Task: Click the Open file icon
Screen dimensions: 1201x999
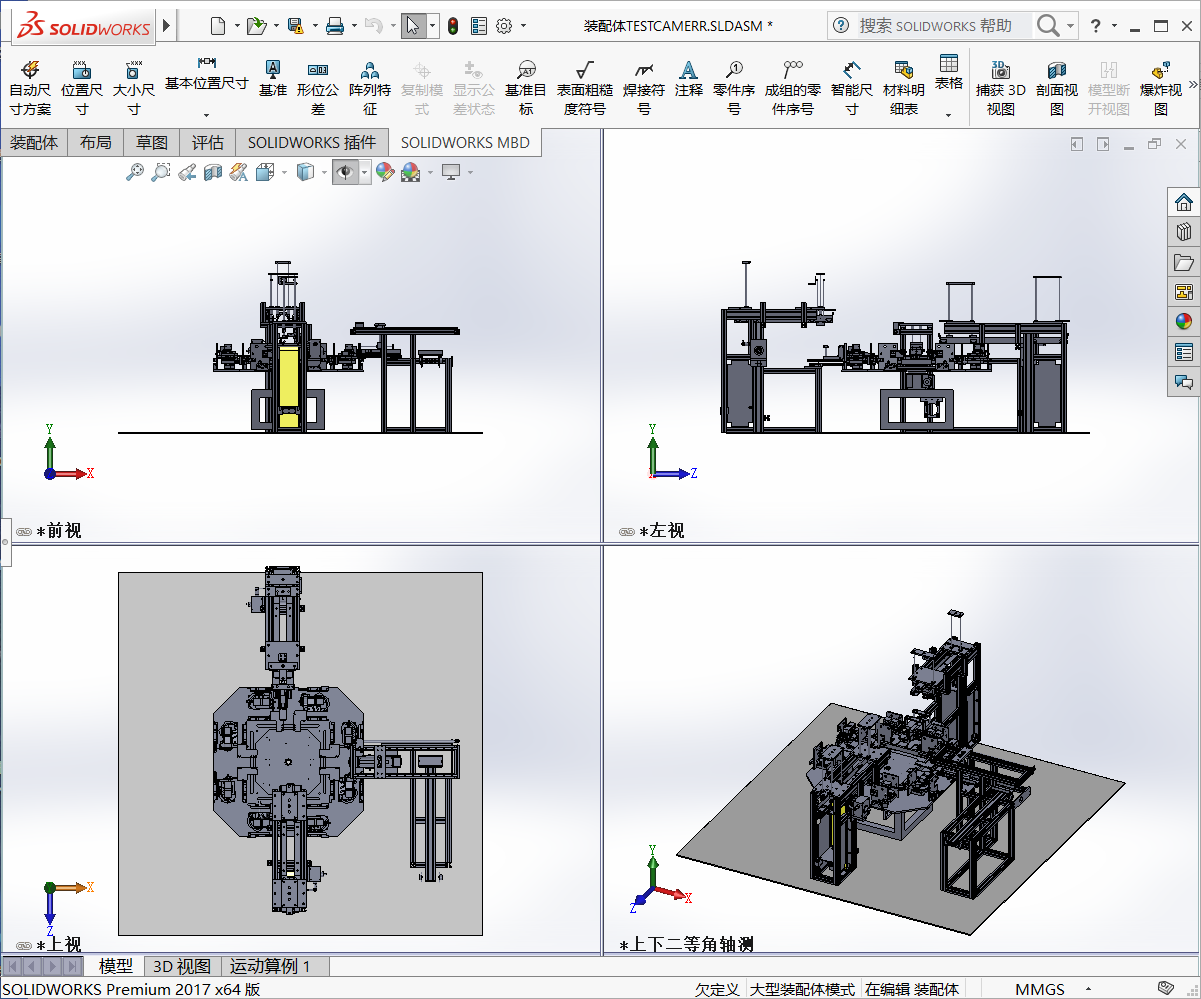Action: click(256, 26)
